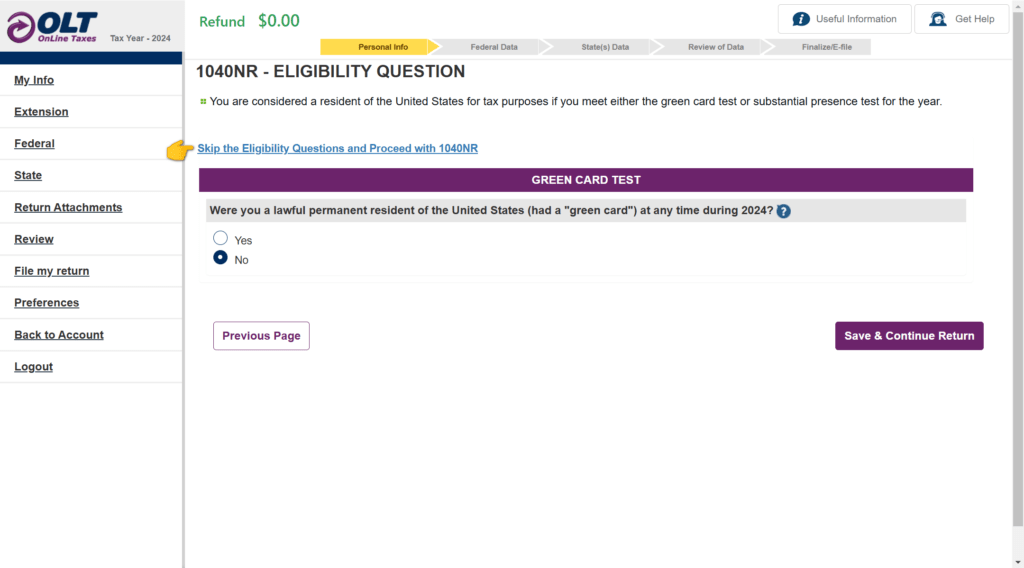1024x568 pixels.
Task: Jump to the Finalize/E-file step
Action: [827, 47]
